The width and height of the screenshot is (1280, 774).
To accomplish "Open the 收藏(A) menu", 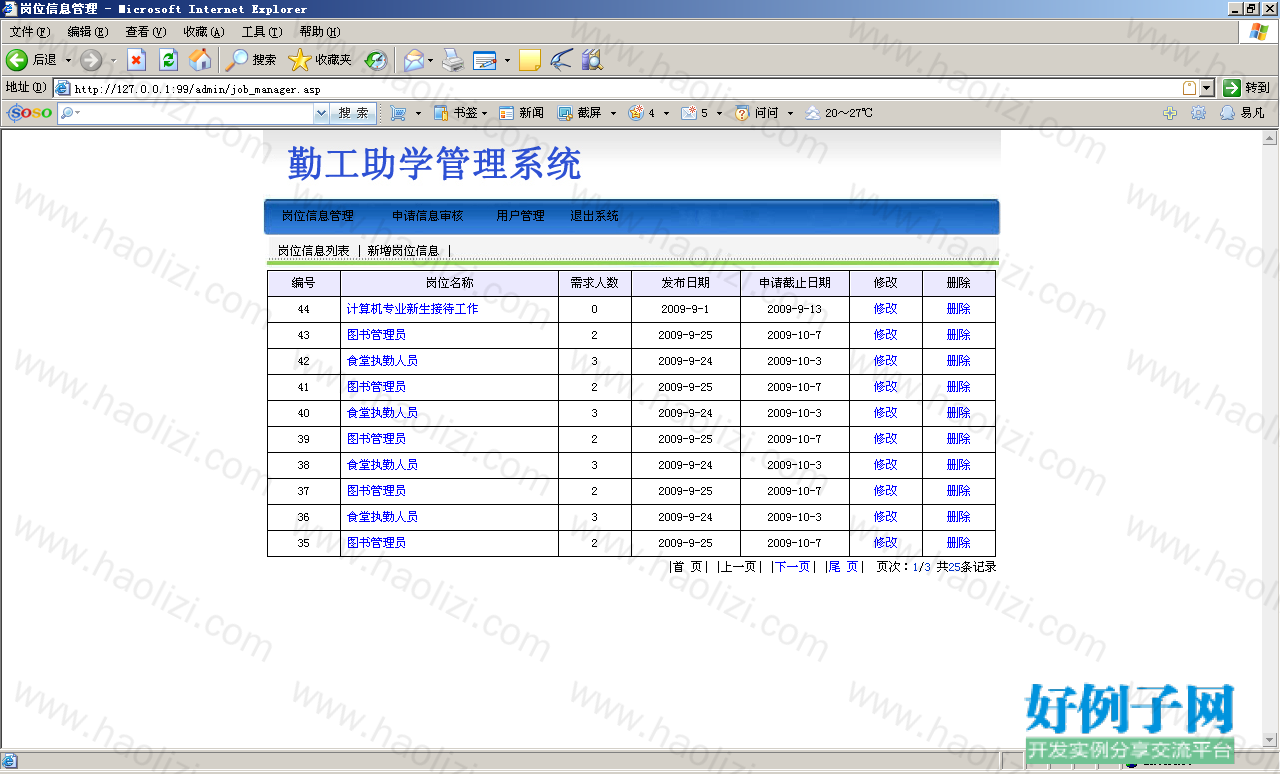I will (204, 32).
